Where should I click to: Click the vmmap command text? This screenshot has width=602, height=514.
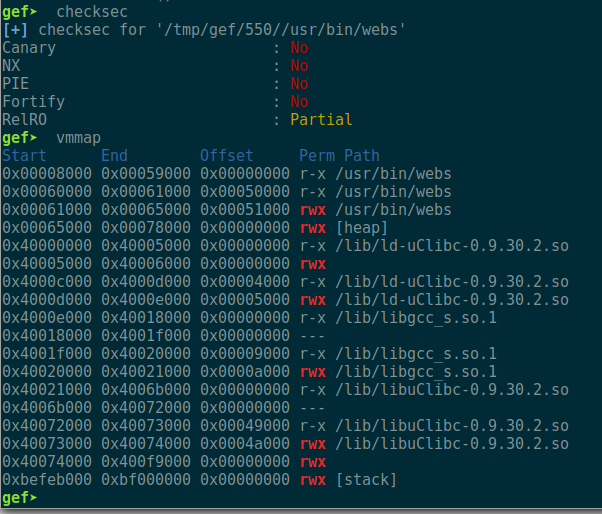79,138
